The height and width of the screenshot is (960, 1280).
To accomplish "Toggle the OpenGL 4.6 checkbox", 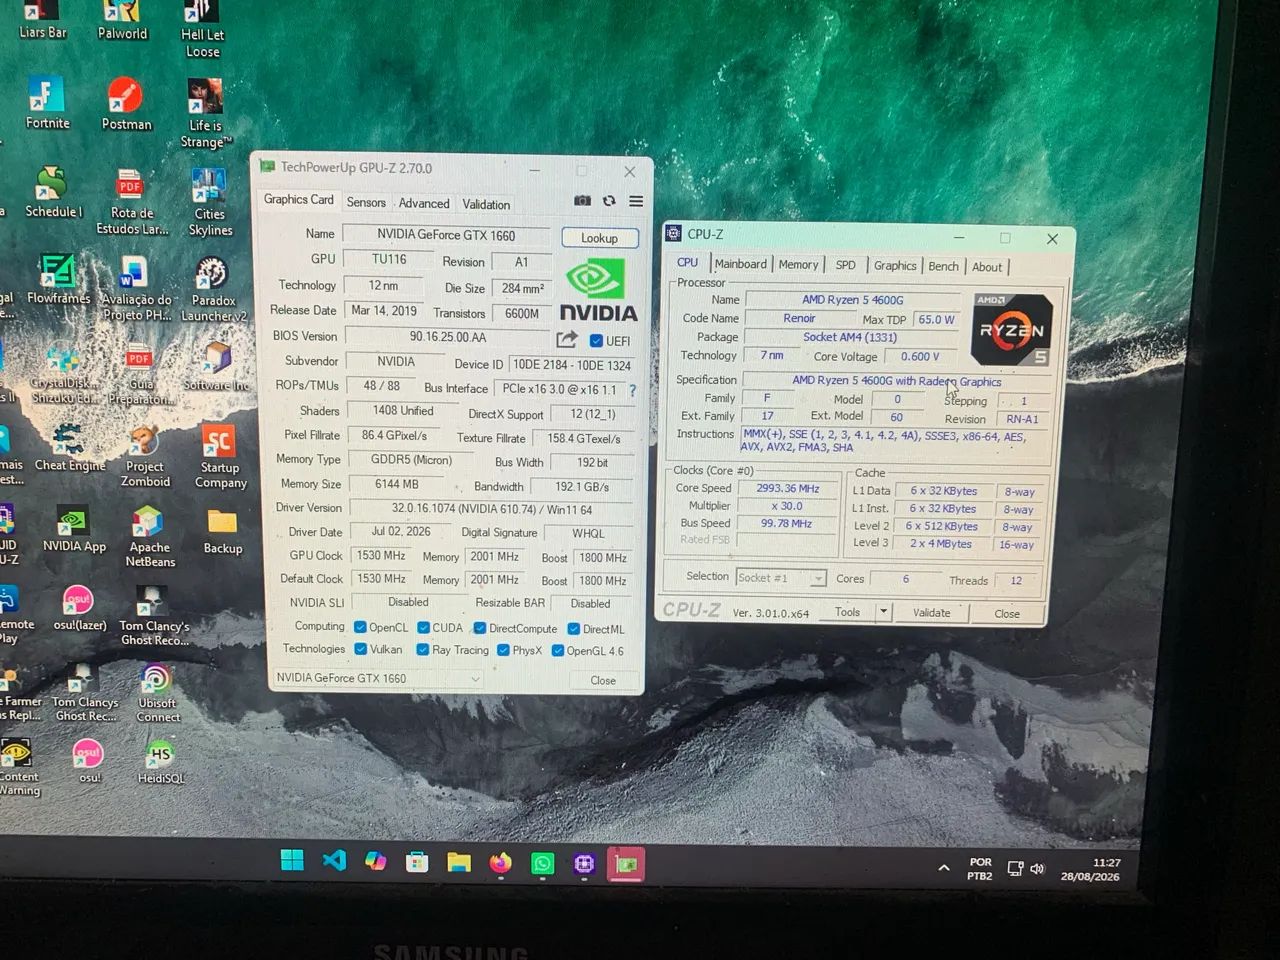I will pyautogui.click(x=558, y=651).
